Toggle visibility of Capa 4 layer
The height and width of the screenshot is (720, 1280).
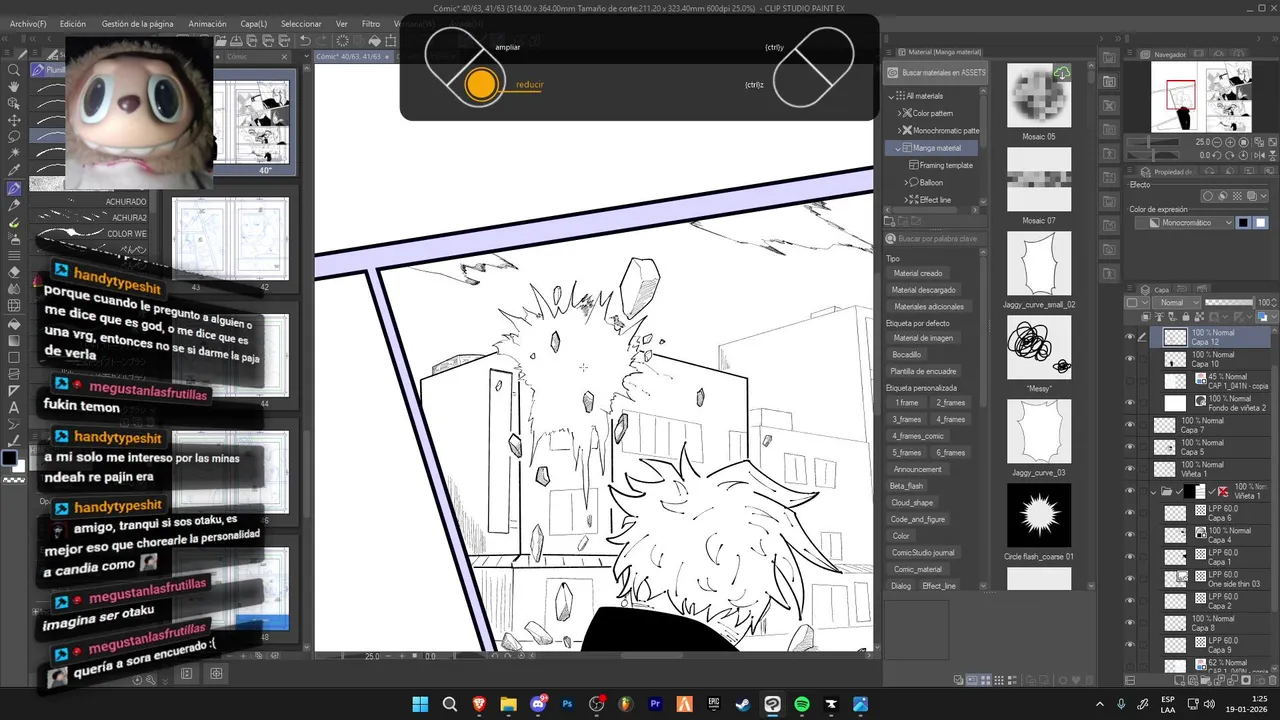coord(1130,535)
